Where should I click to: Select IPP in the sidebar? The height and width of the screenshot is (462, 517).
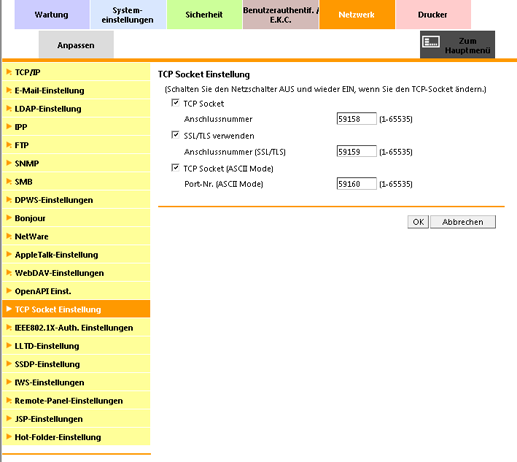pyautogui.click(x=76, y=127)
